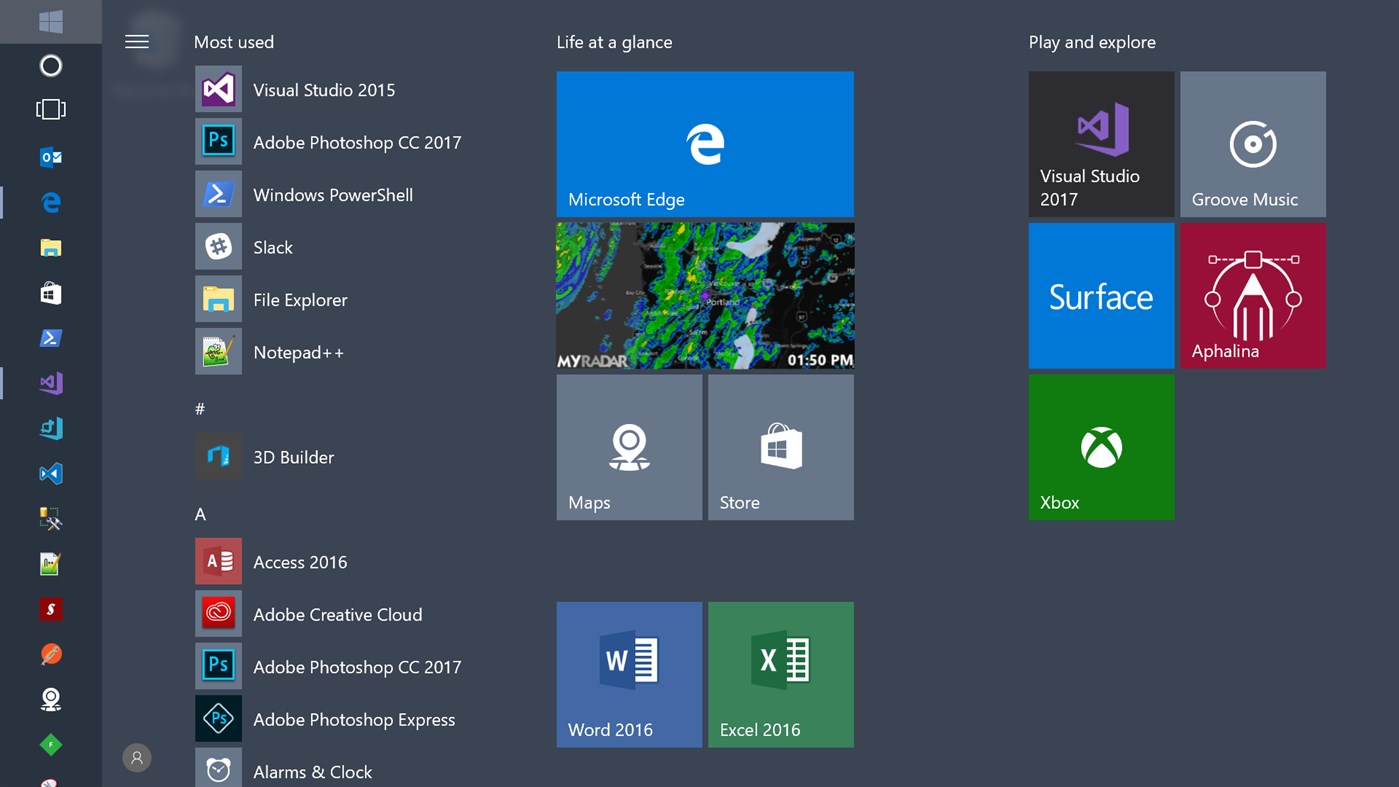The image size is (1399, 787).
Task: Launch the Aphalina tile
Action: pyautogui.click(x=1252, y=295)
